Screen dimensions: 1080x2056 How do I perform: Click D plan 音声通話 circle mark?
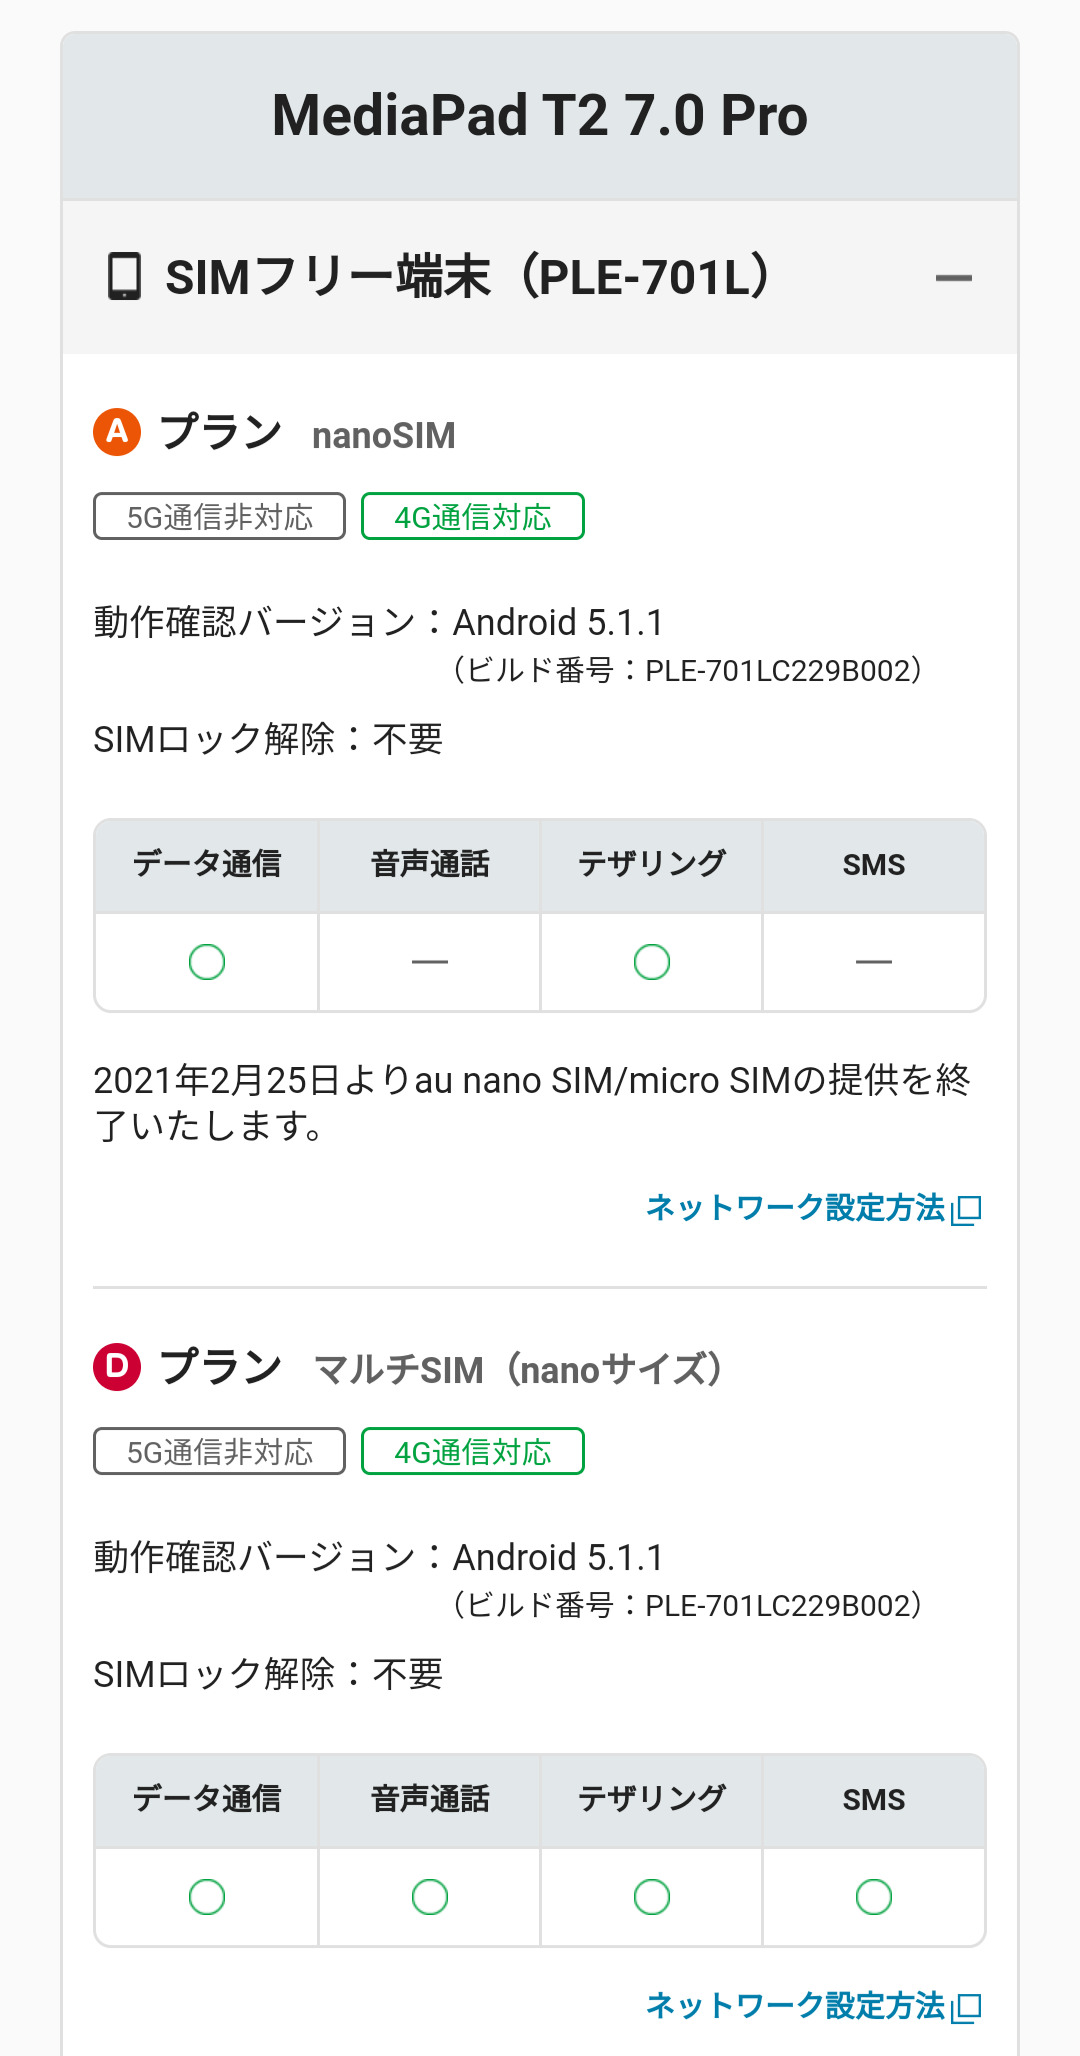point(430,1897)
